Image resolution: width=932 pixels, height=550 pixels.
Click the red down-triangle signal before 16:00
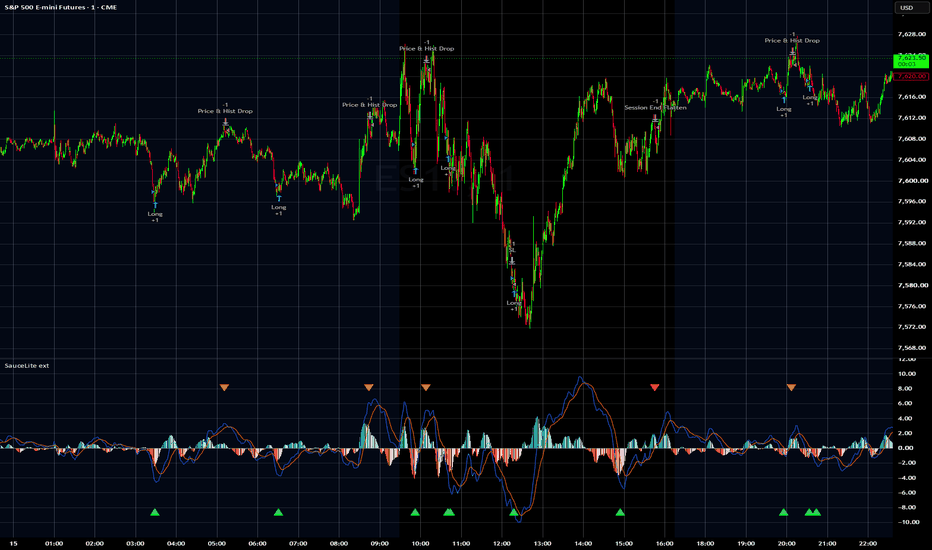click(x=654, y=388)
